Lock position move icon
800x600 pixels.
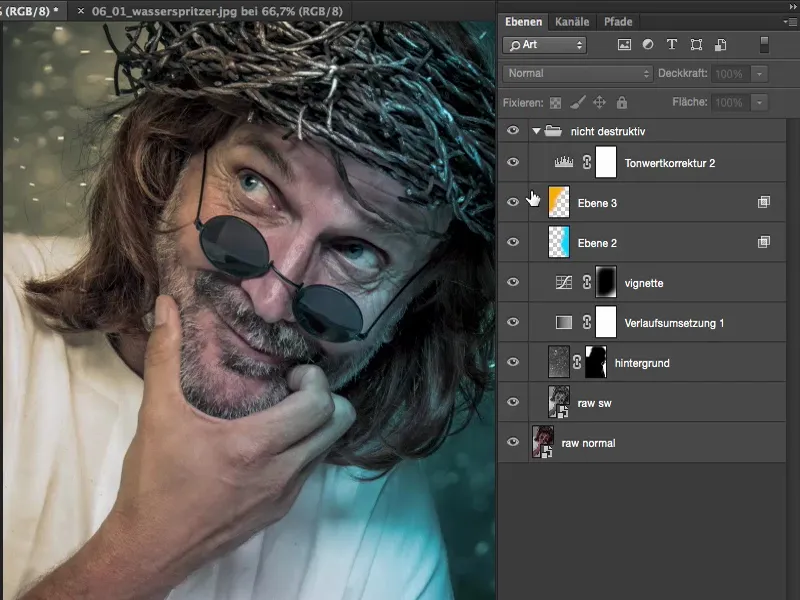(599, 103)
